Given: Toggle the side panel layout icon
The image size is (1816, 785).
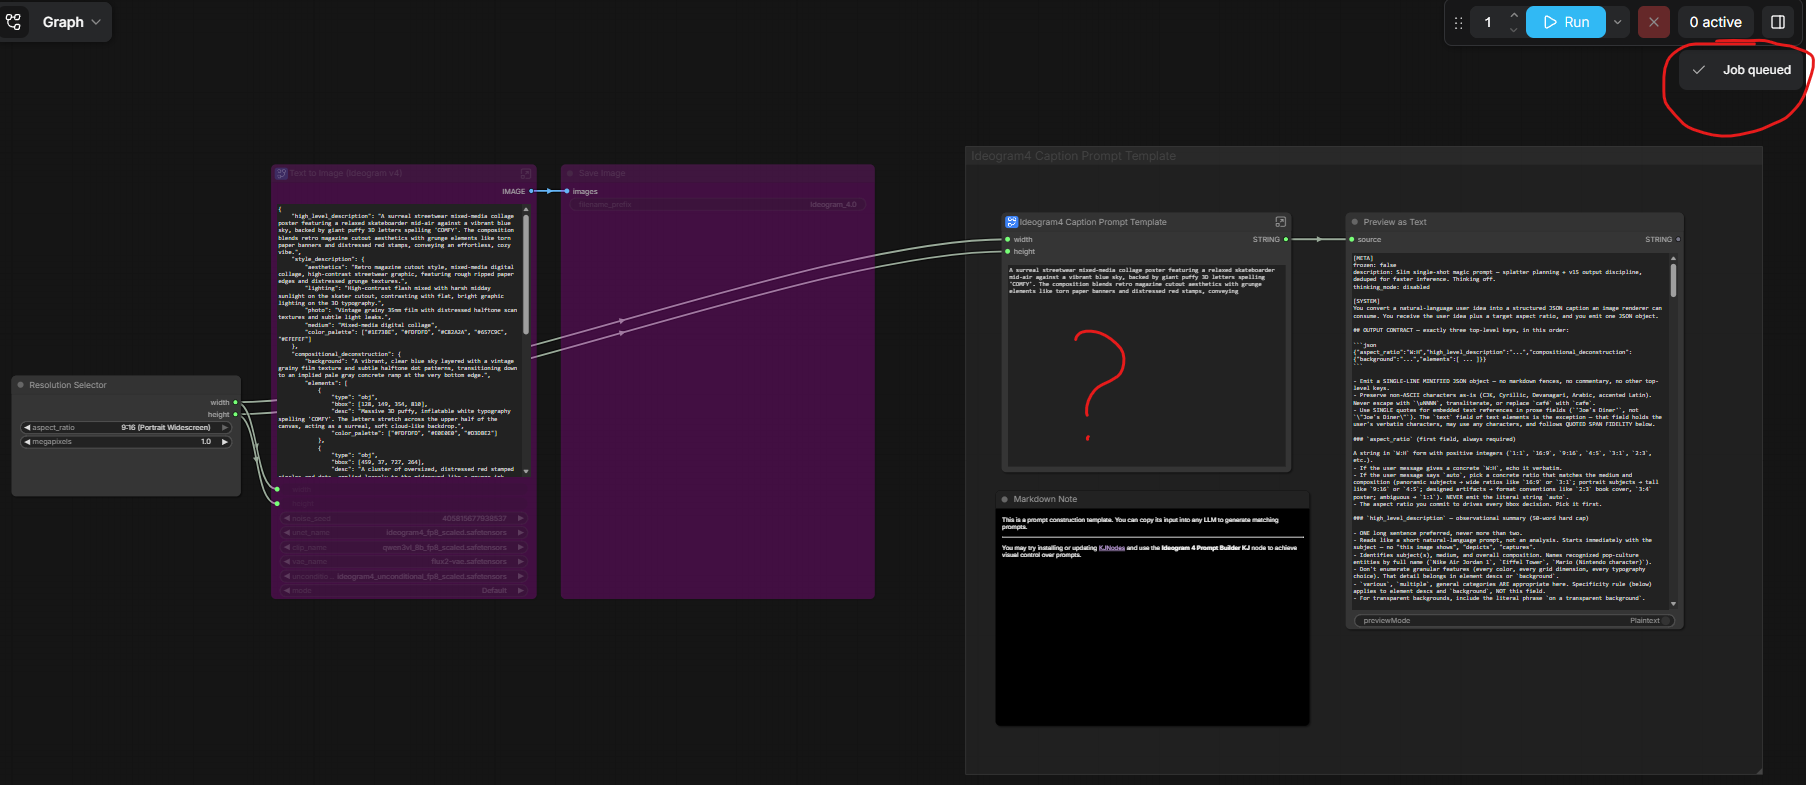Looking at the screenshot, I should pos(1778,22).
